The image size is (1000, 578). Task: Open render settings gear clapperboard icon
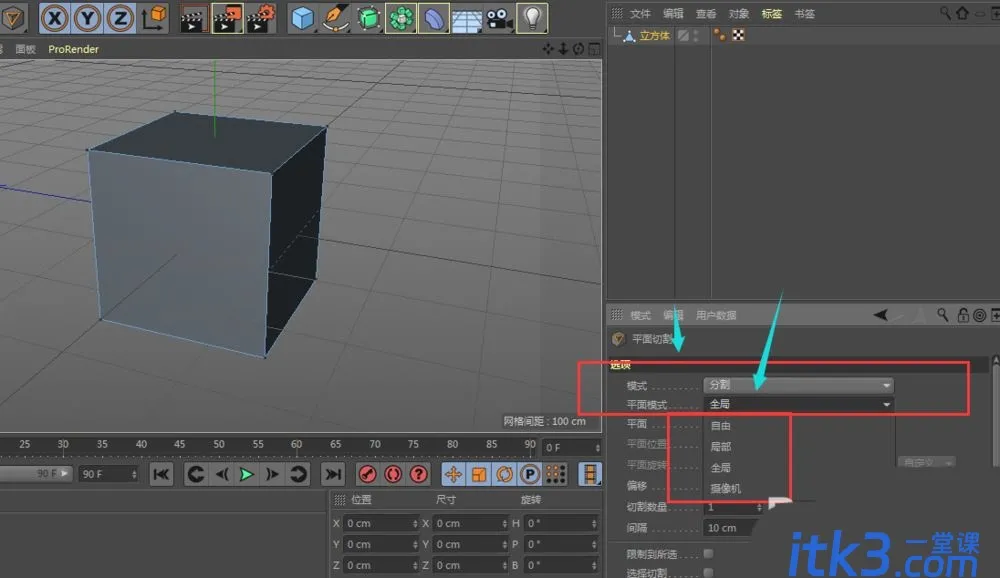(x=261, y=19)
